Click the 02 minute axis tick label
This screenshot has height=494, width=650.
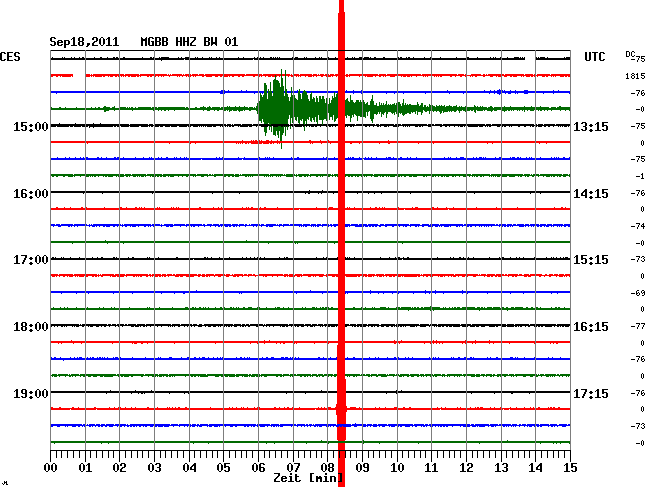(x=119, y=468)
